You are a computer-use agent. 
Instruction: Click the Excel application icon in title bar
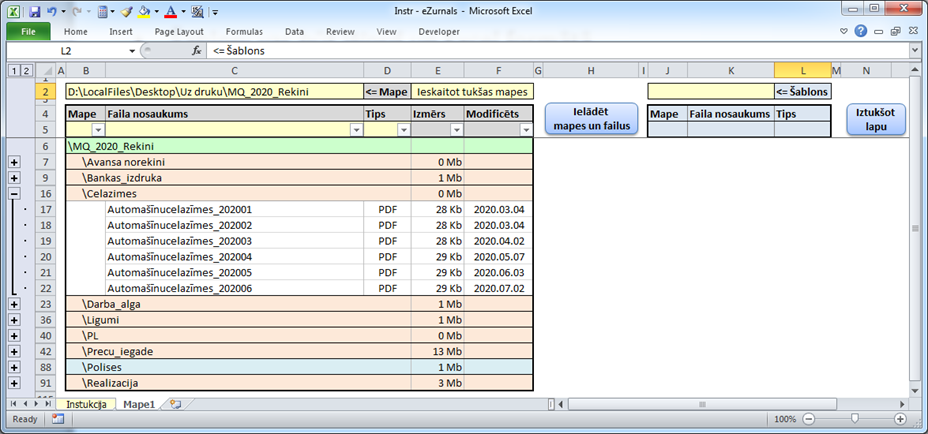pyautogui.click(x=14, y=11)
